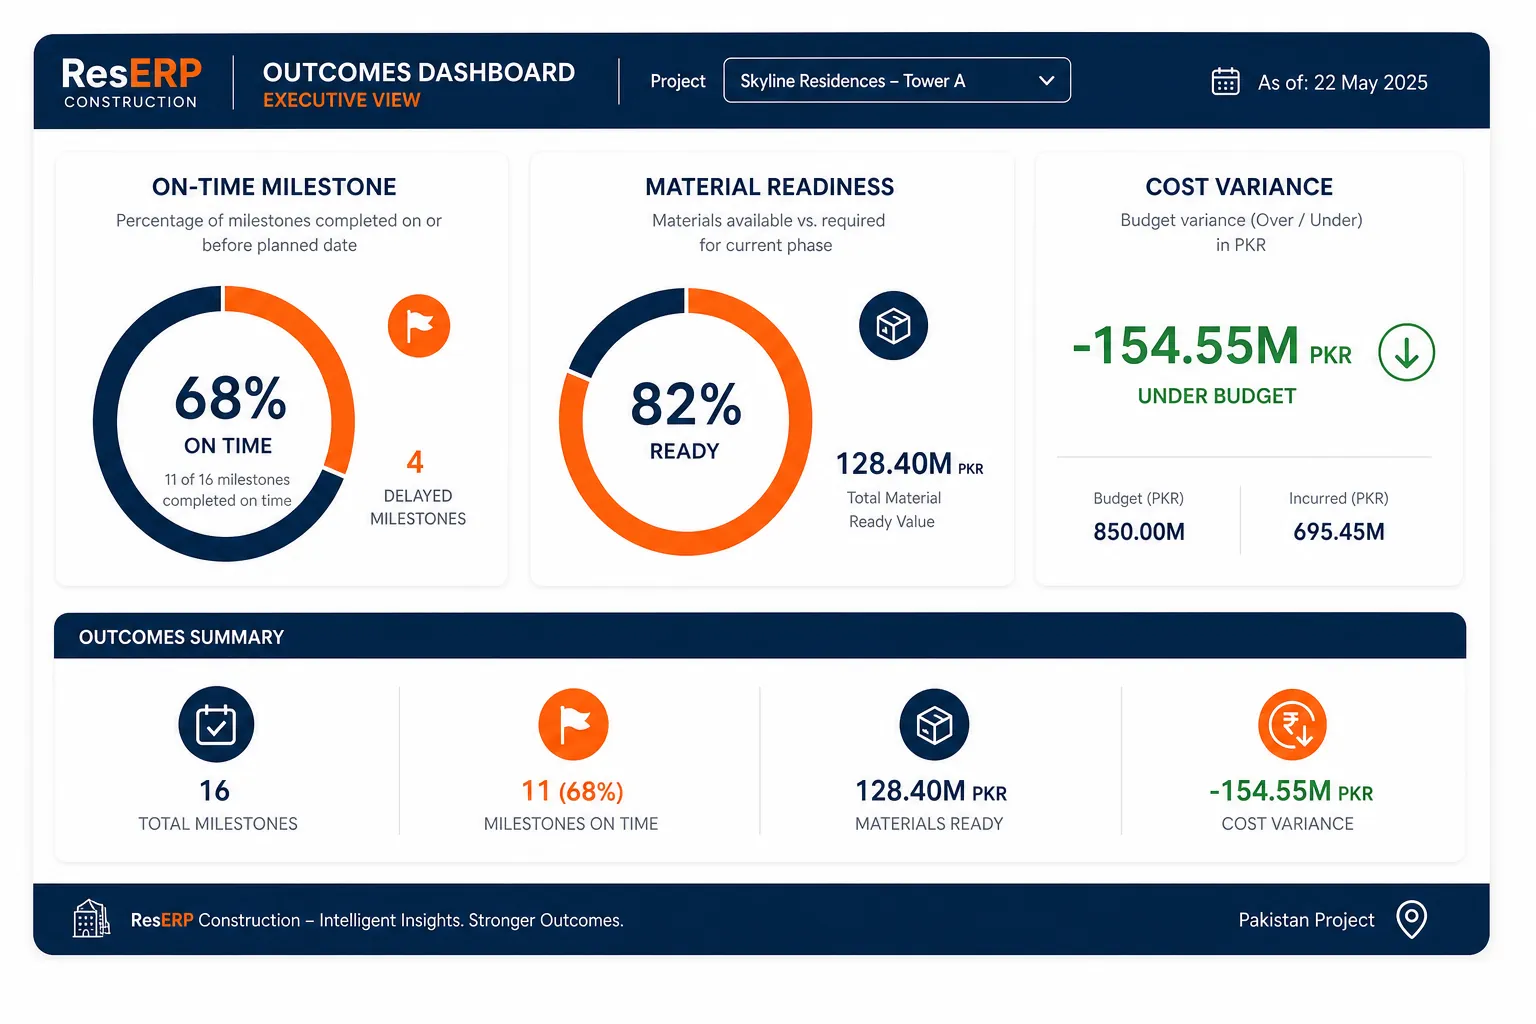1536x1024 pixels.
Task: Open the Project dropdown showing Skyline Residences
Action: tap(897, 80)
